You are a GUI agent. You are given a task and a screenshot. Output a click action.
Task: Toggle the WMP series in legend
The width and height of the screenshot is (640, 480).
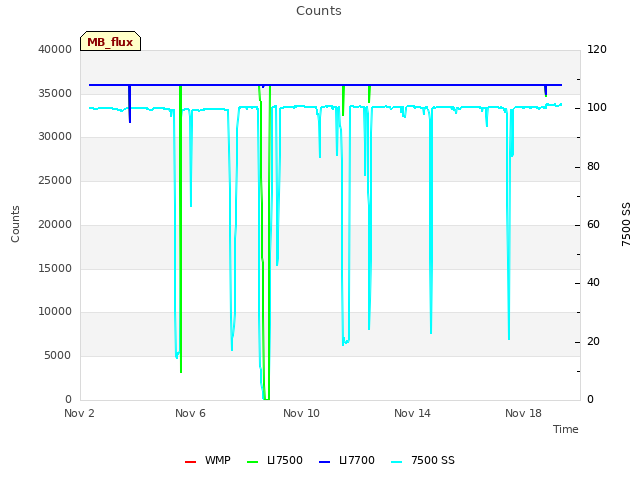(x=207, y=460)
